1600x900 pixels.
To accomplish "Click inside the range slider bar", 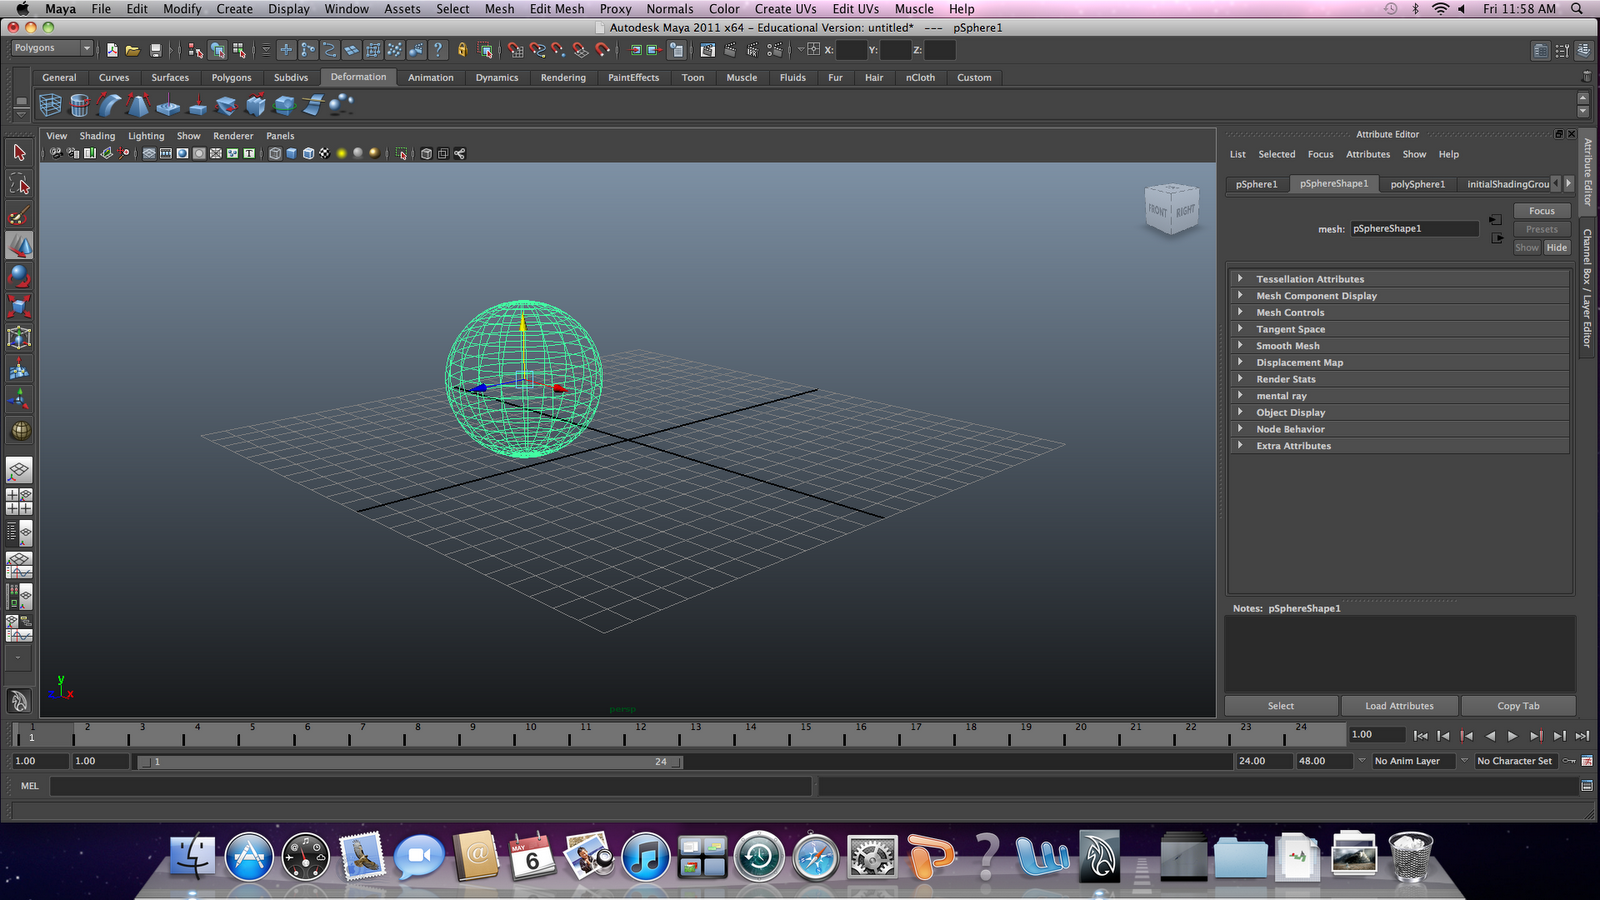I will tap(410, 762).
